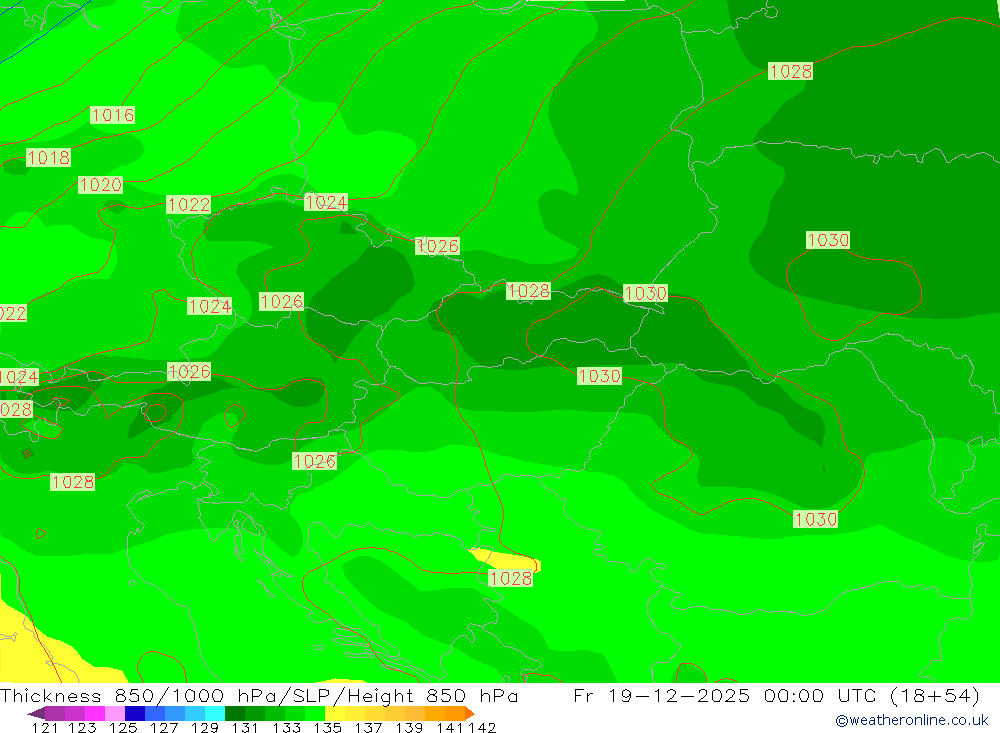1000x733 pixels.
Task: Click the legend value 131
Action: [244, 727]
